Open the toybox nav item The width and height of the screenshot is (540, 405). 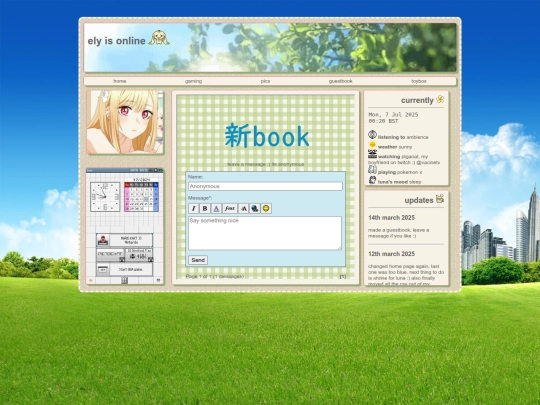click(419, 81)
